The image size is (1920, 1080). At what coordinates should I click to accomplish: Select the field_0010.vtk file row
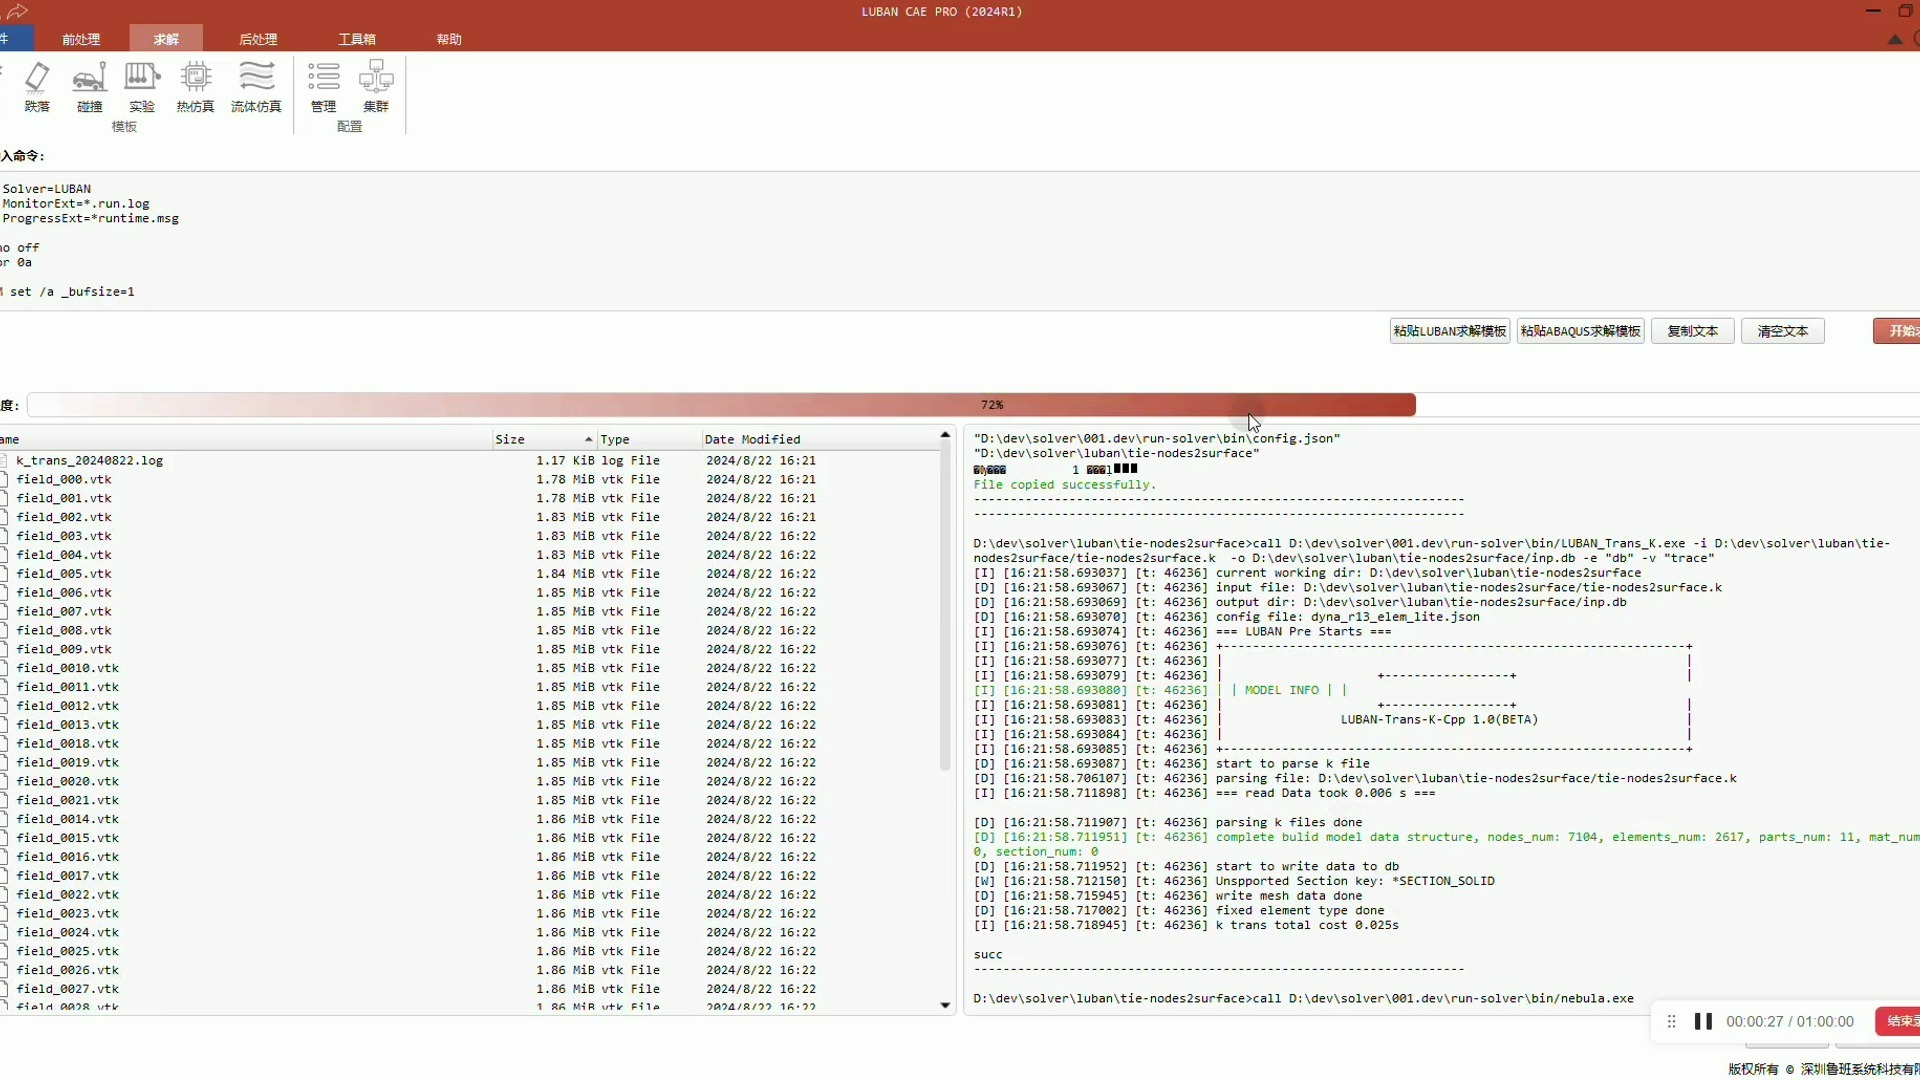coord(68,668)
